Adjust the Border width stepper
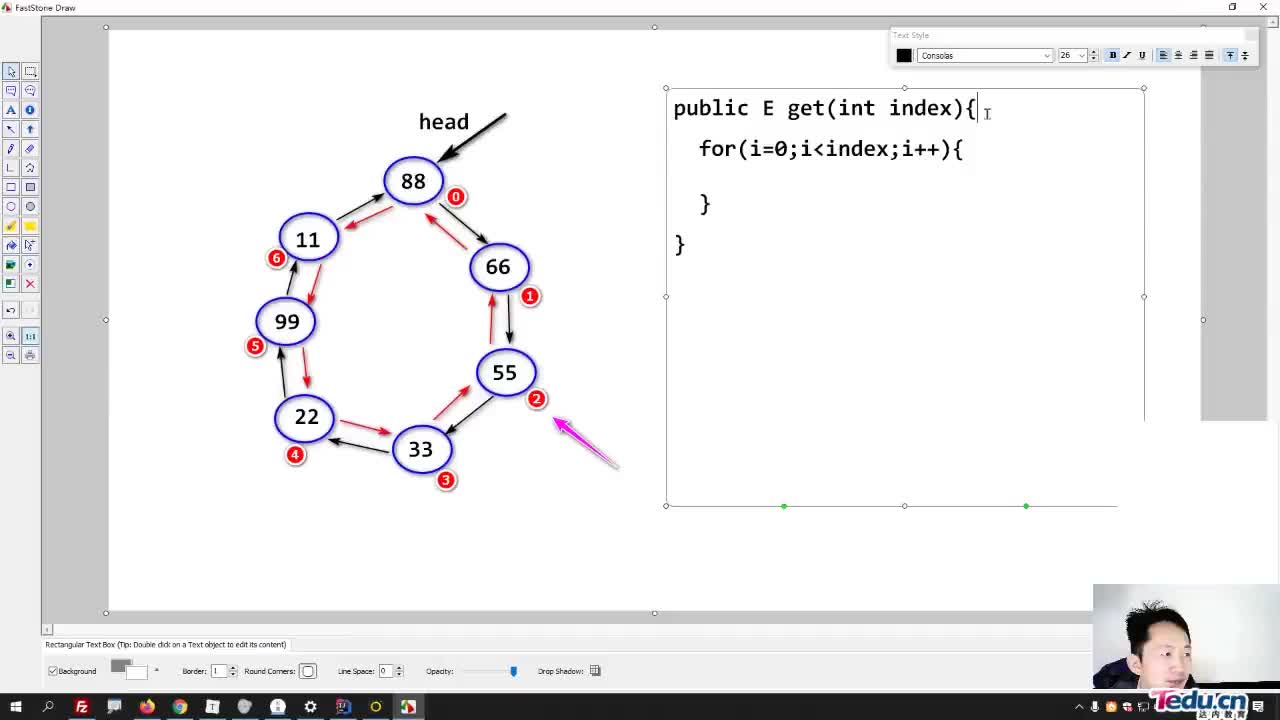Image resolution: width=1280 pixels, height=720 pixels. click(233, 671)
